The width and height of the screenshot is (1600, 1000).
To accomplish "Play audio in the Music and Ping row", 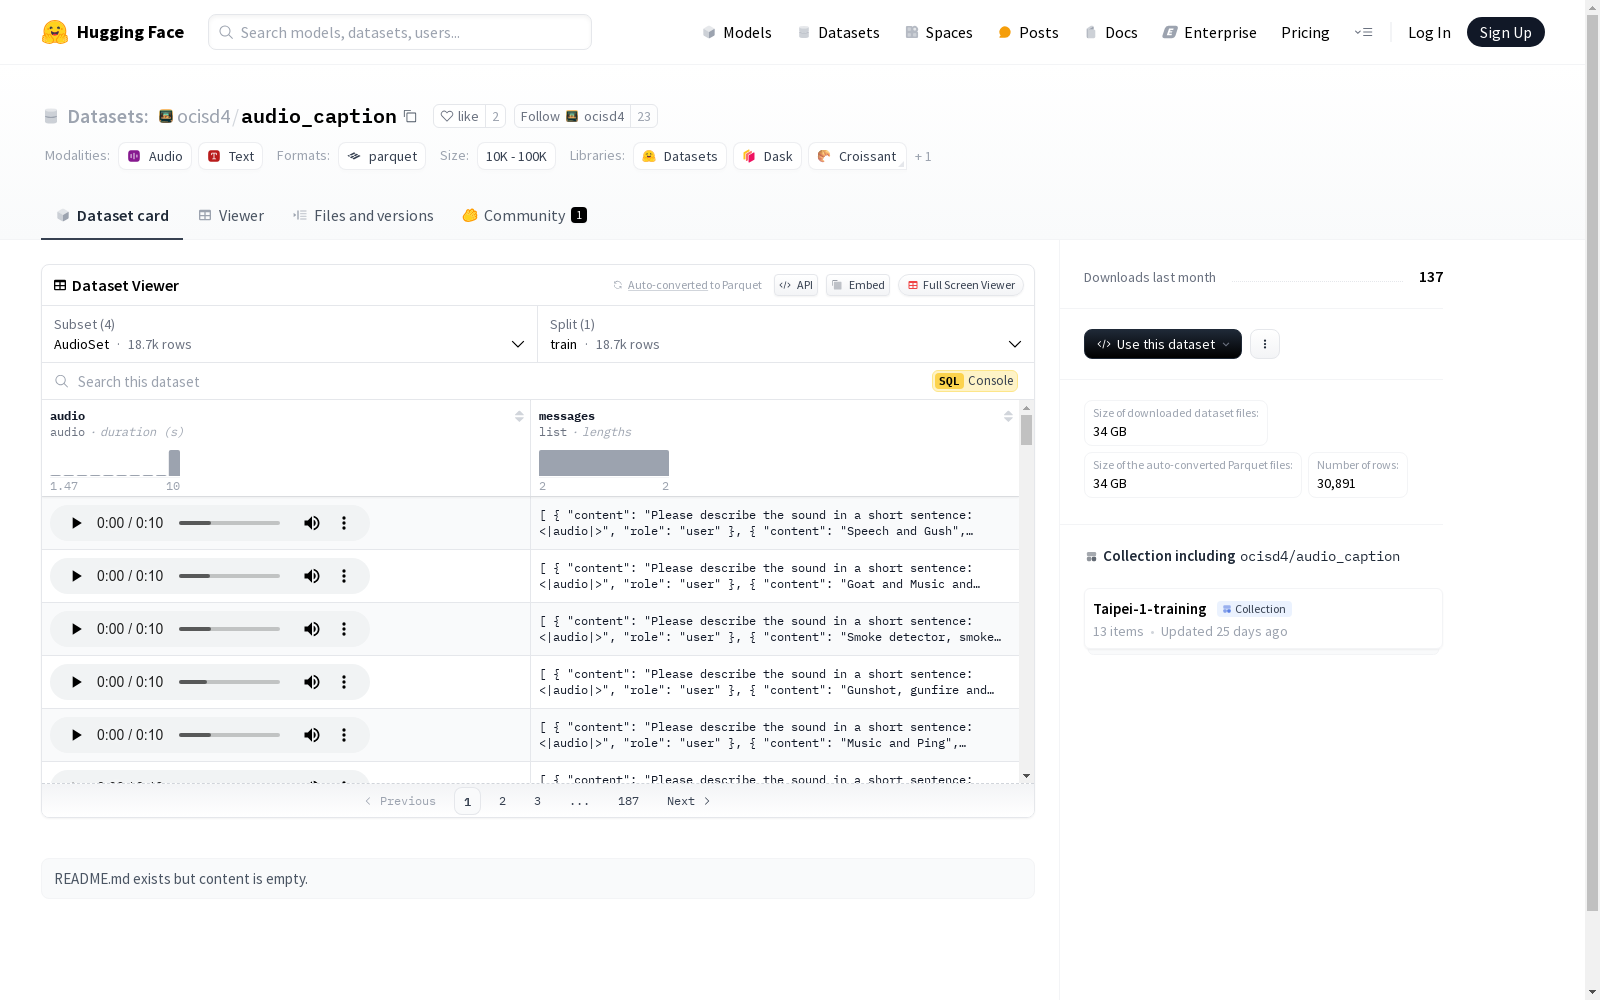I will 76,735.
